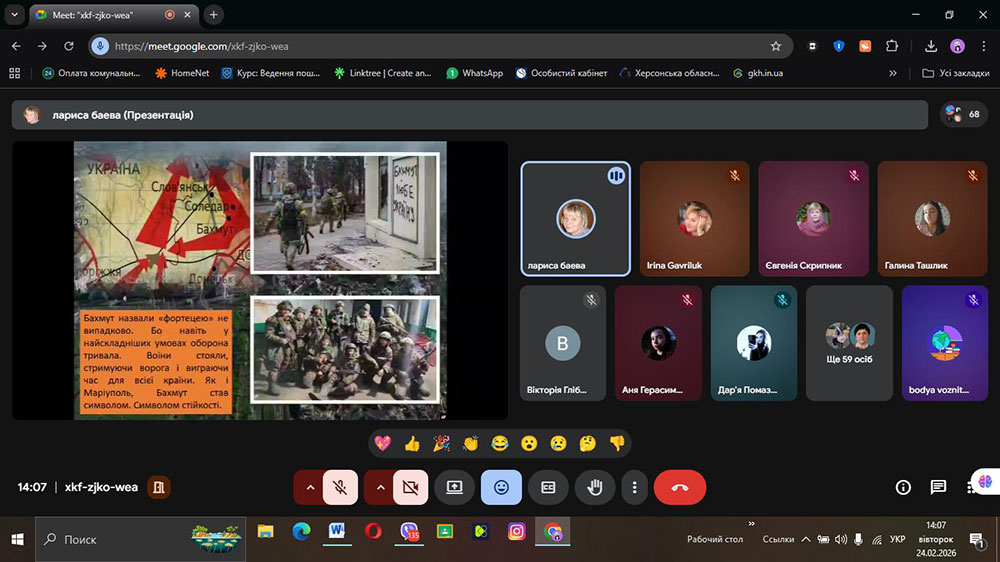Send the thumbs up emoji reaction
Image resolution: width=1000 pixels, height=562 pixels.
412,443
